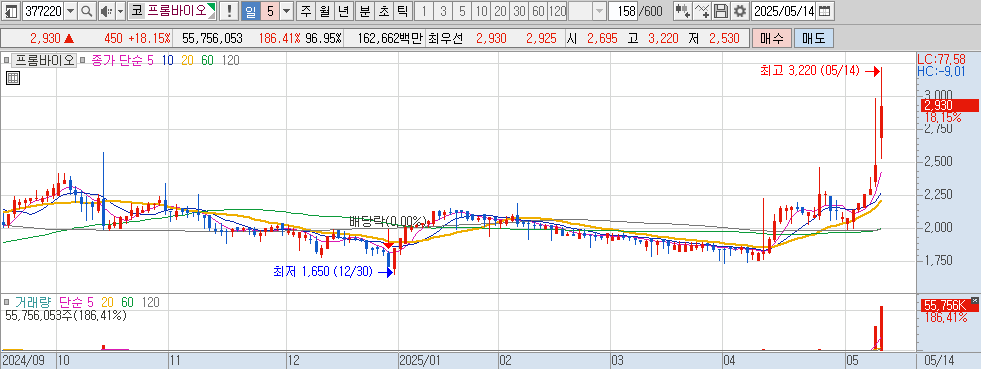Click the gray 120 moving average legend
The image size is (981, 369).
[231, 61]
